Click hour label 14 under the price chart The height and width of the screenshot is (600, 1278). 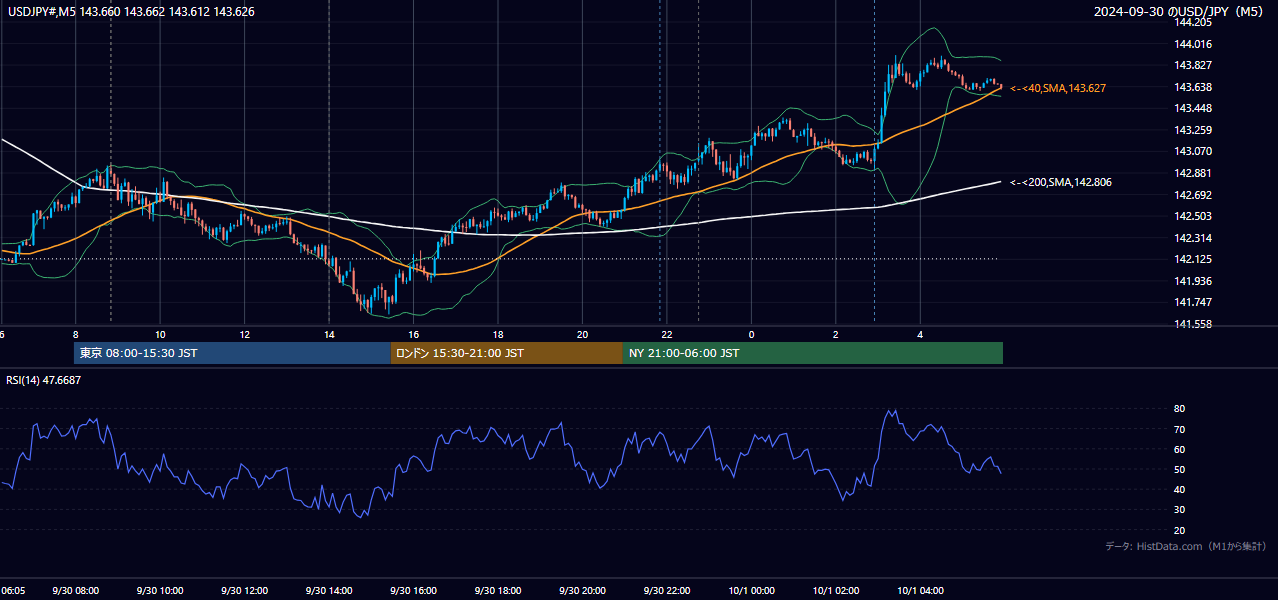point(329,334)
